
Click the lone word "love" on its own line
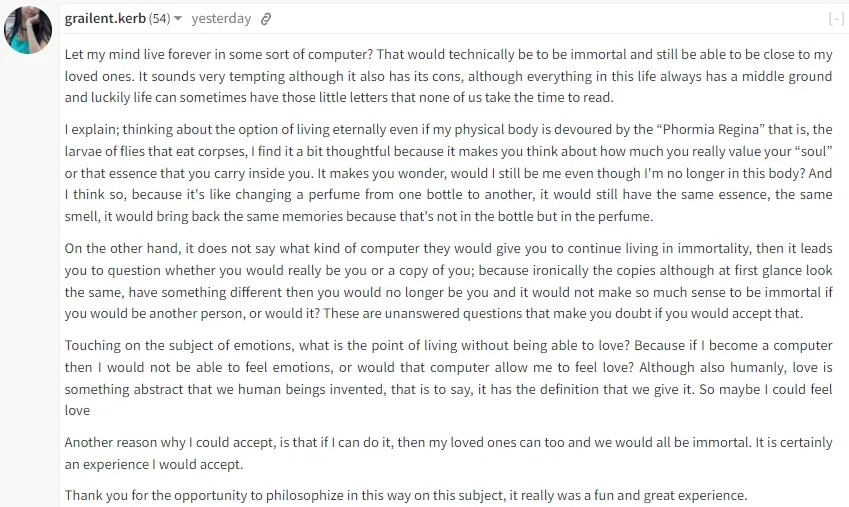pos(77,411)
